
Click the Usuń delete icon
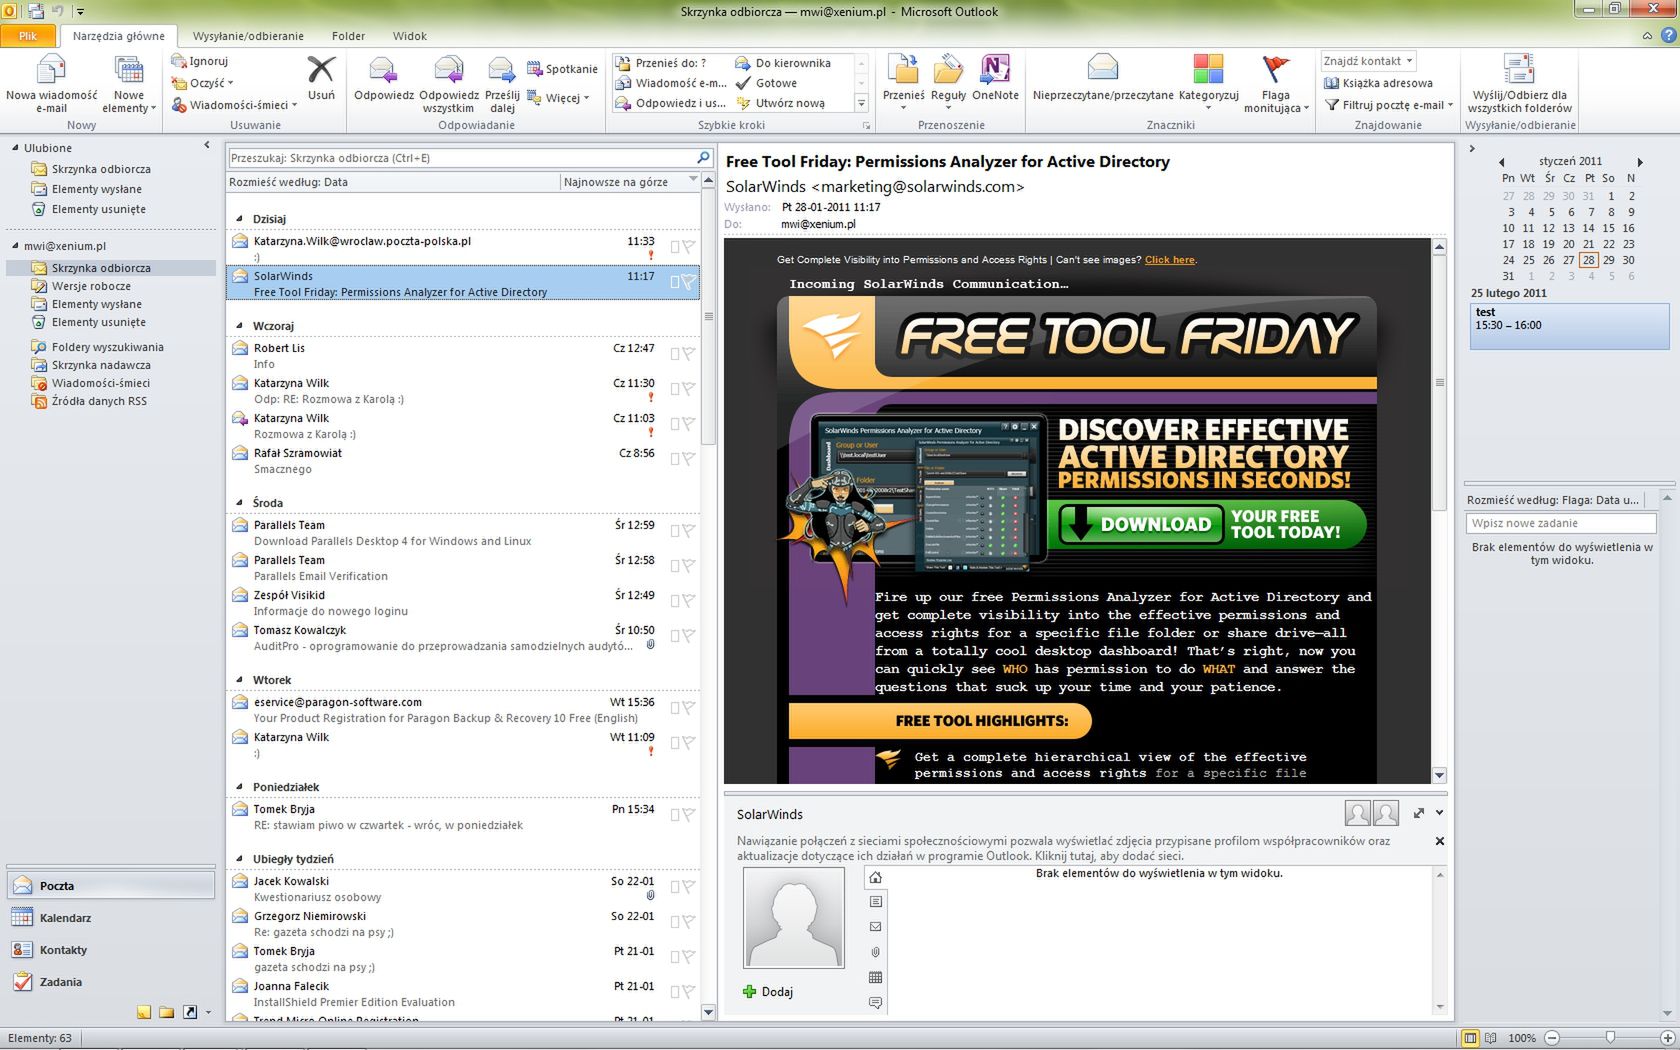click(x=321, y=70)
